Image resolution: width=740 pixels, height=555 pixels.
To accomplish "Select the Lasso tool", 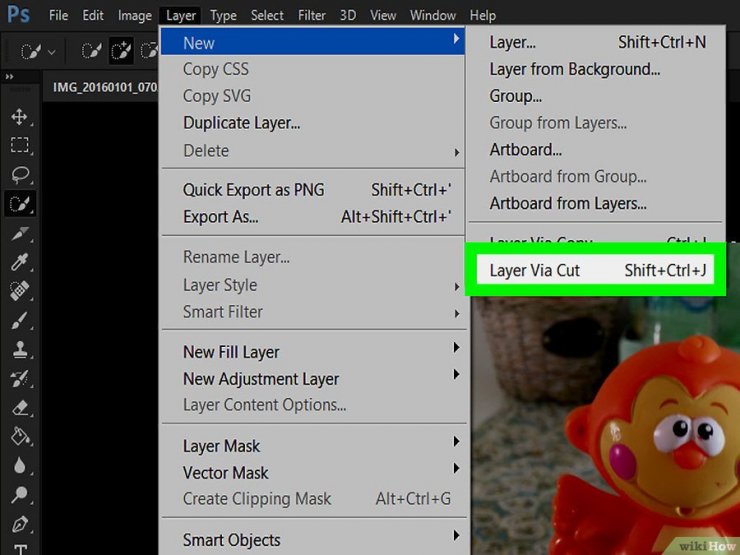I will pos(19,174).
